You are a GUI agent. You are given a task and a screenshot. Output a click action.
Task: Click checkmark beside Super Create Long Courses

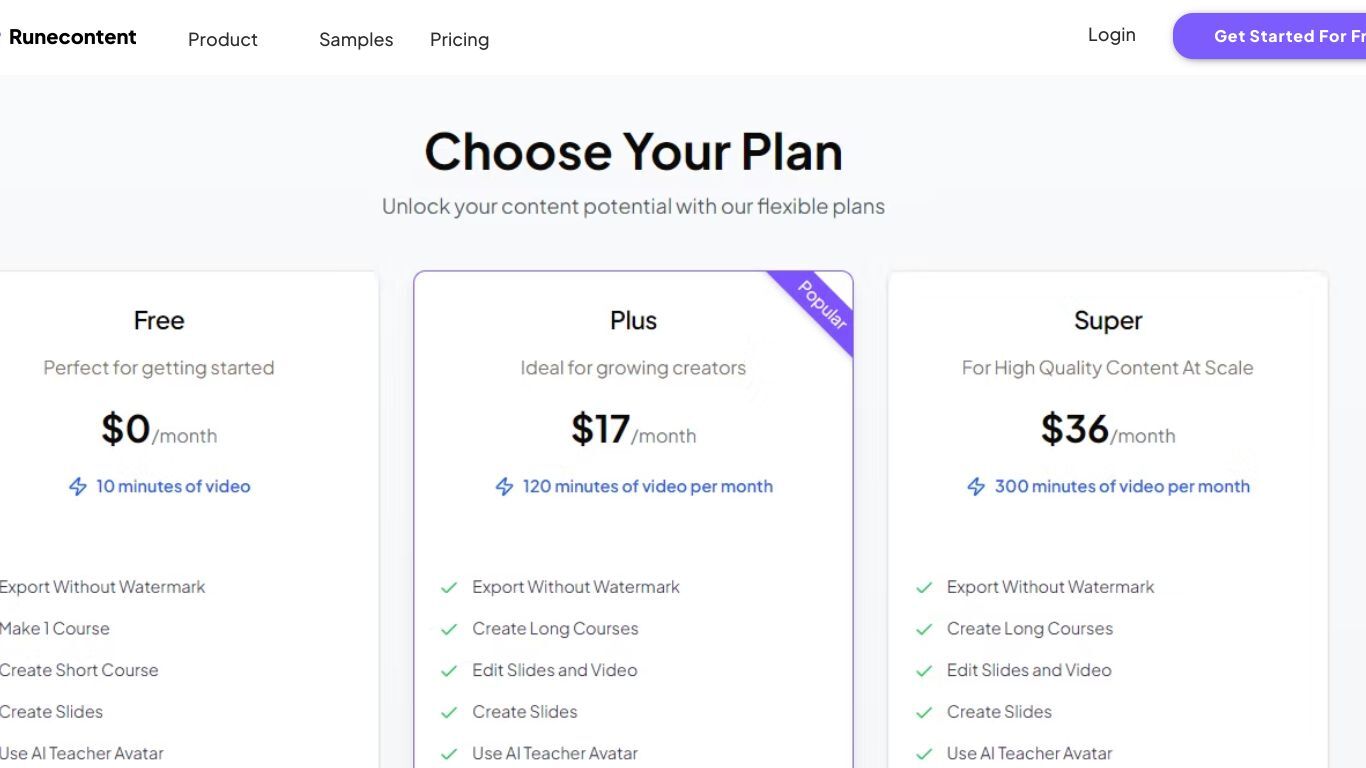pyautogui.click(x=924, y=629)
